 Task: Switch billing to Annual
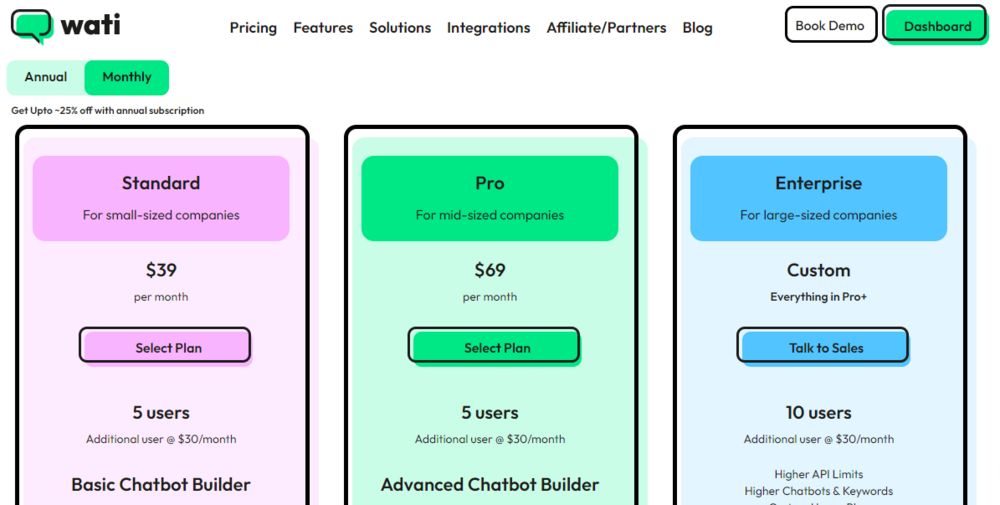46,77
